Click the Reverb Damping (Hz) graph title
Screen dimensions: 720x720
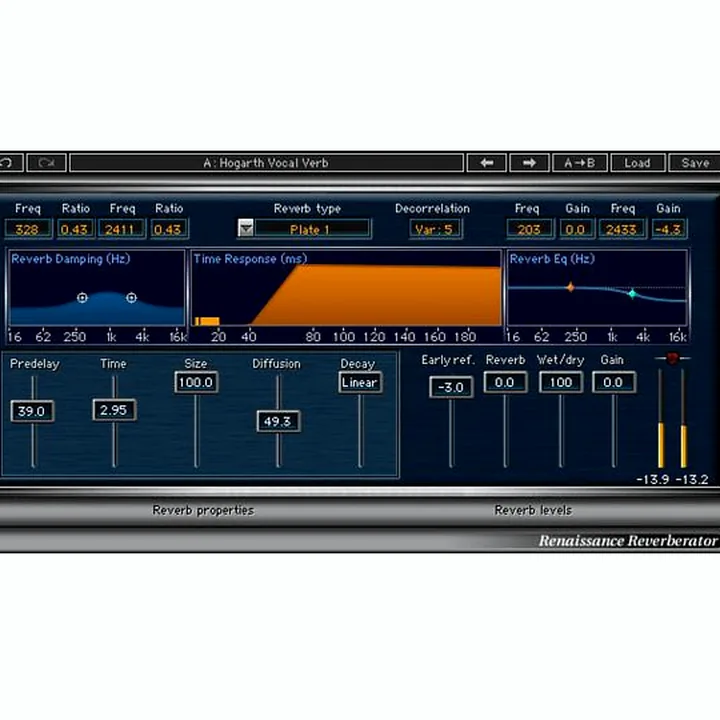(x=71, y=259)
